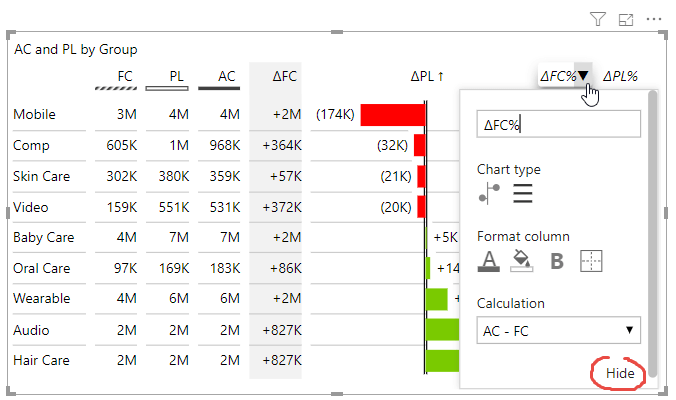676x400 pixels.
Task: Click the ΔFC% header dropdown arrow
Action: coord(583,76)
